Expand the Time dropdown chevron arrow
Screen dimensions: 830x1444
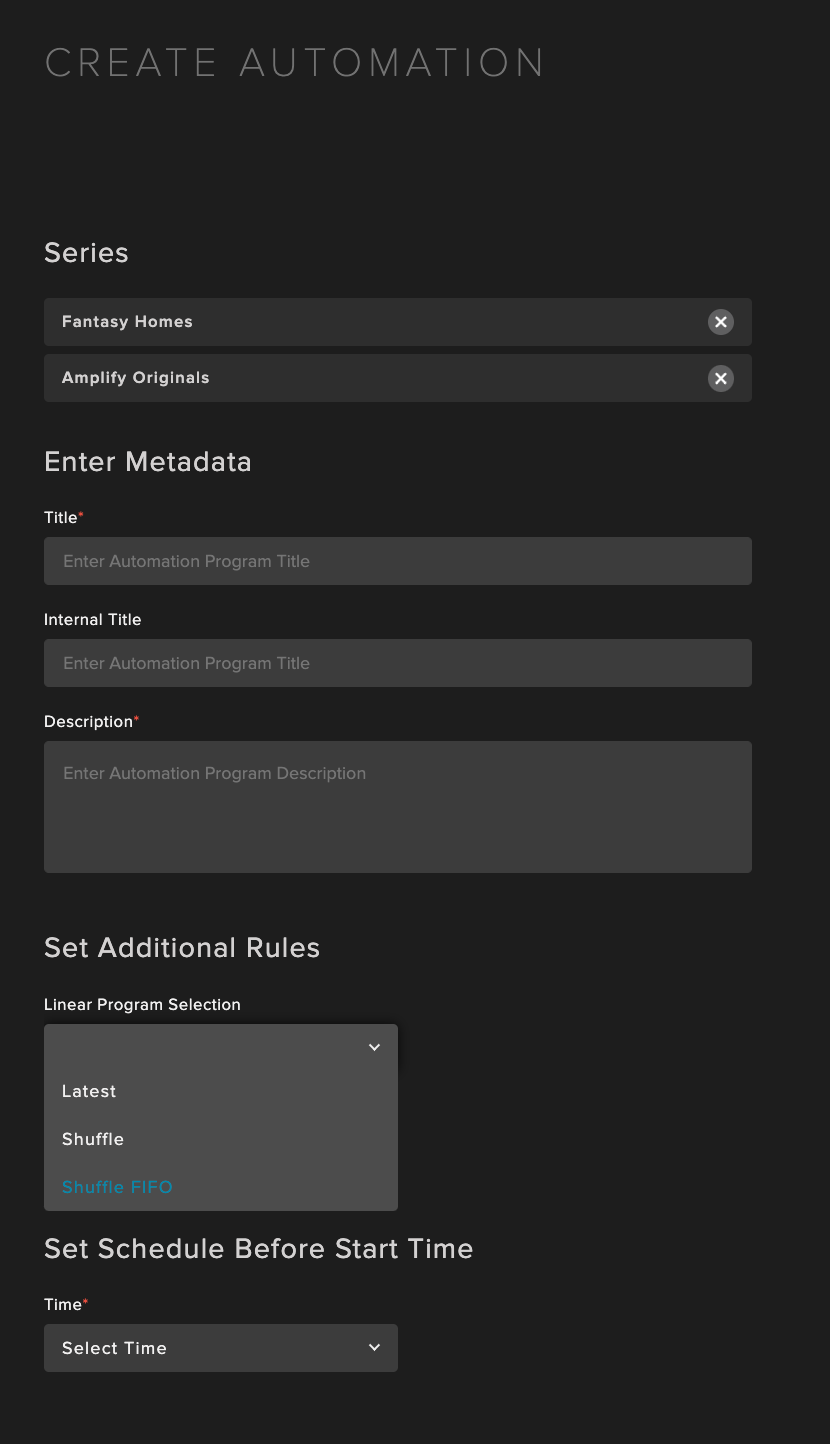(374, 1348)
